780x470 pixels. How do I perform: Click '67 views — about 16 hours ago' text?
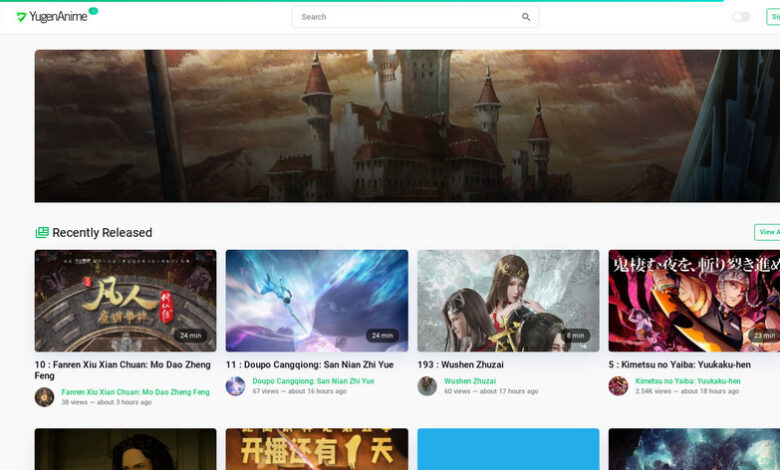tap(299, 391)
